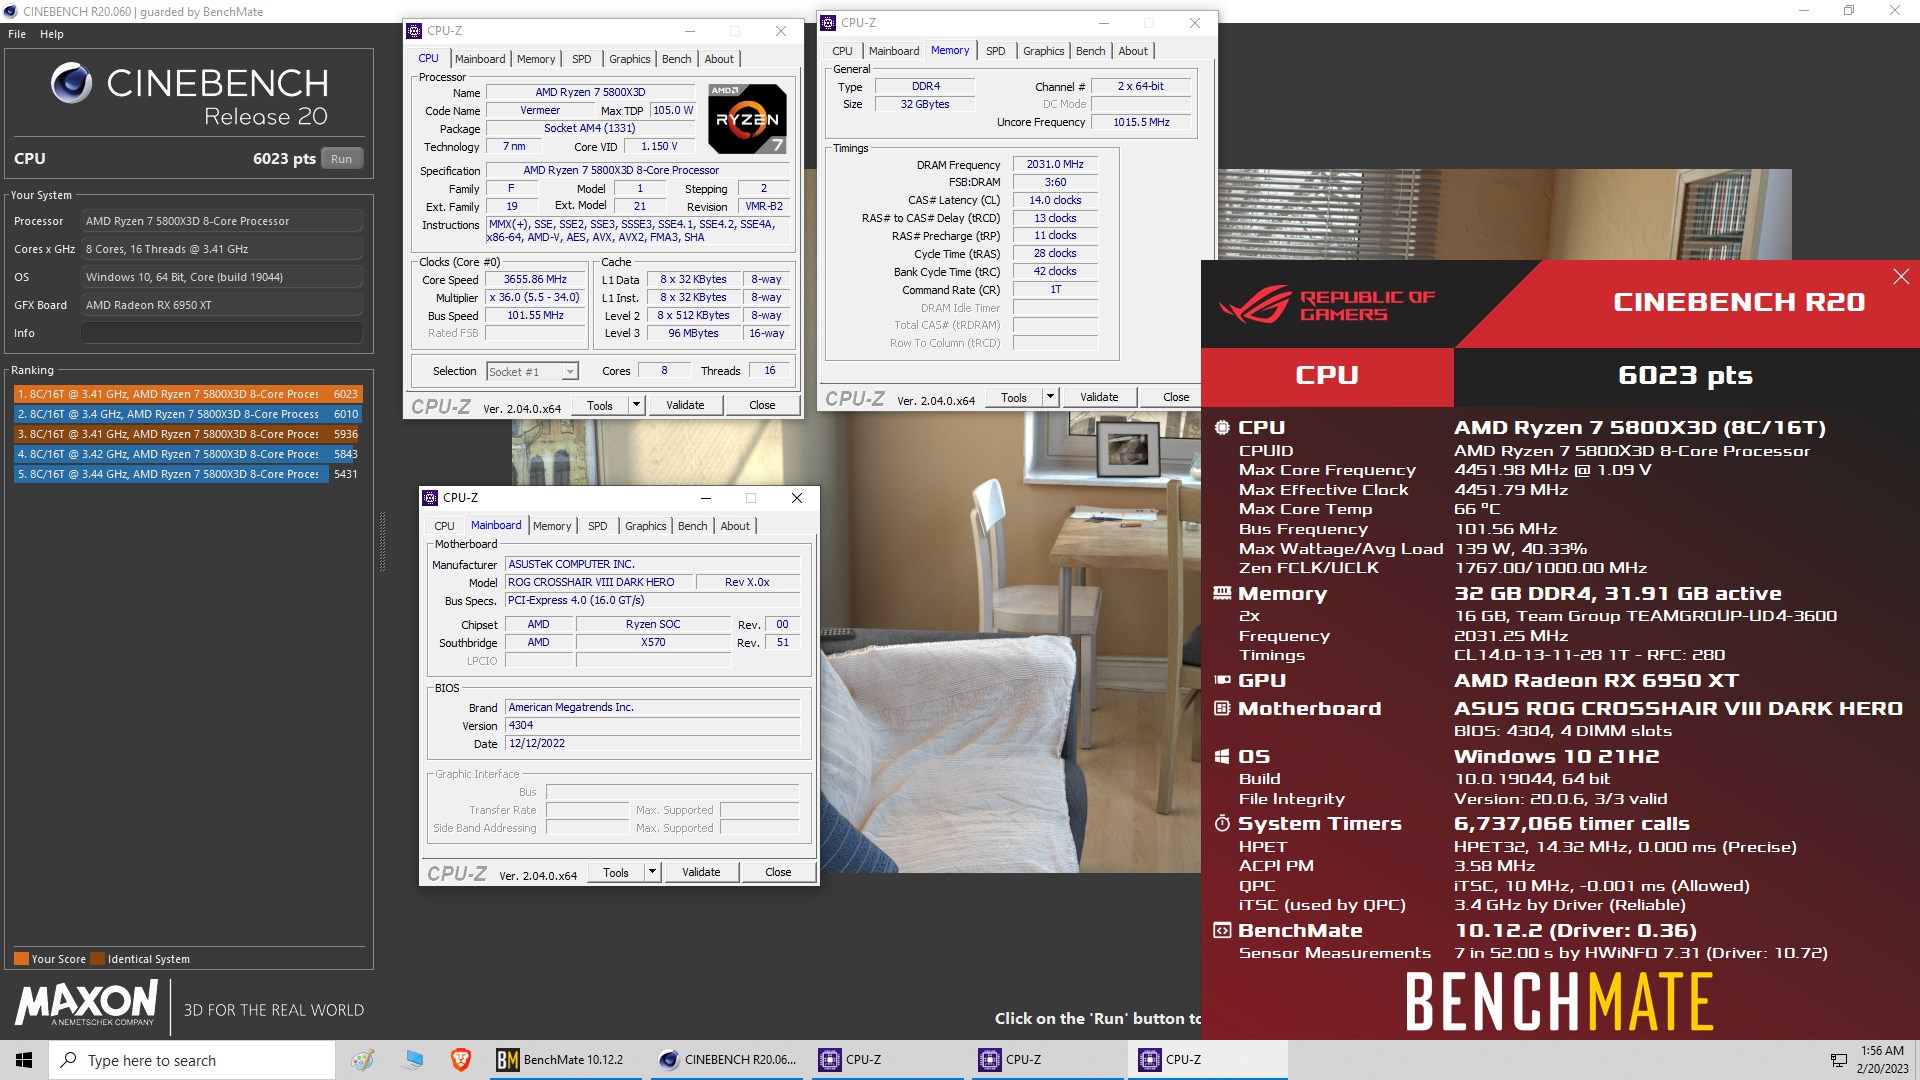1920x1080 pixels.
Task: Open the Windows Start menu
Action: (x=24, y=1060)
